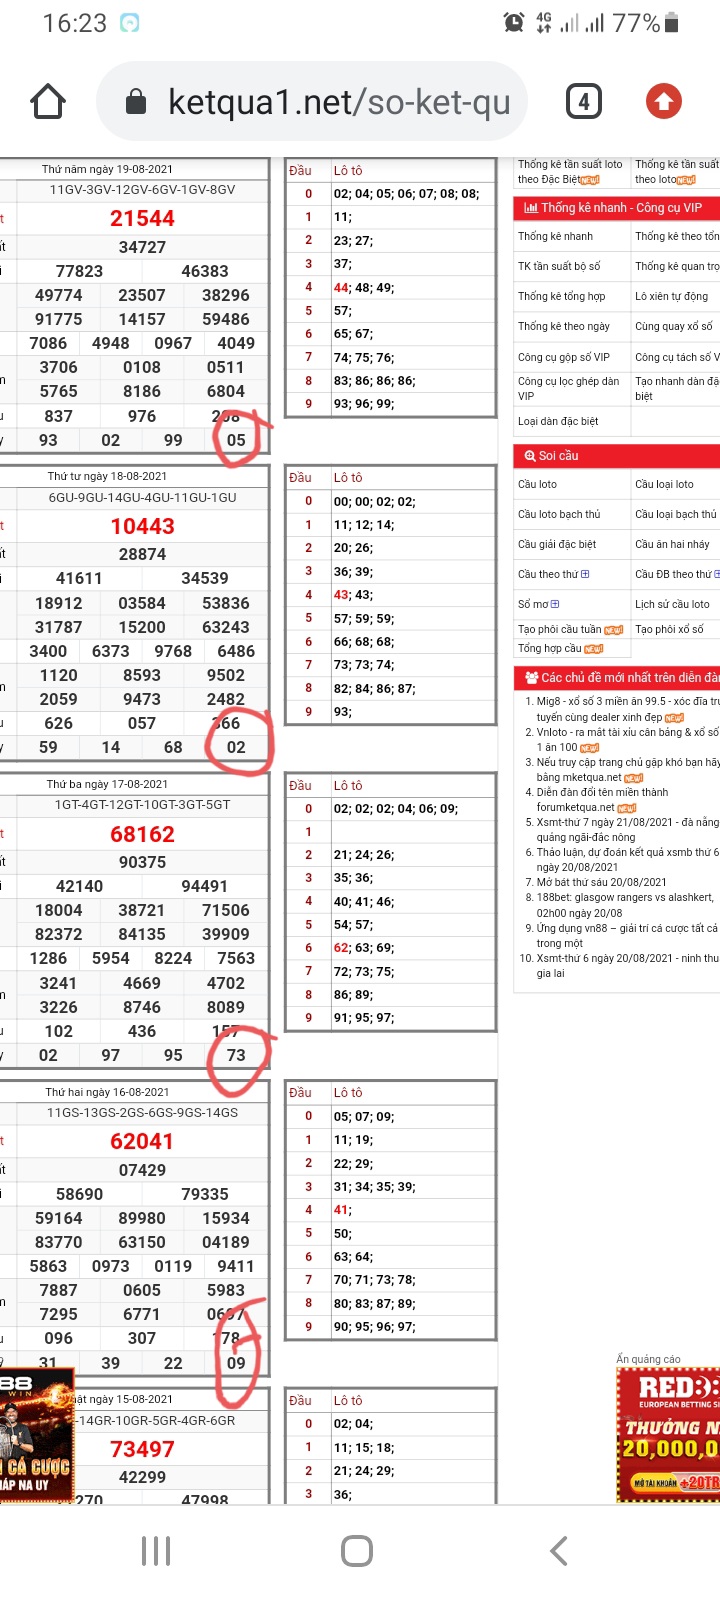Open the Mig8 xổ số 3 miền topic
Screen dimensions: 720x1600
pyautogui.click(x=627, y=709)
